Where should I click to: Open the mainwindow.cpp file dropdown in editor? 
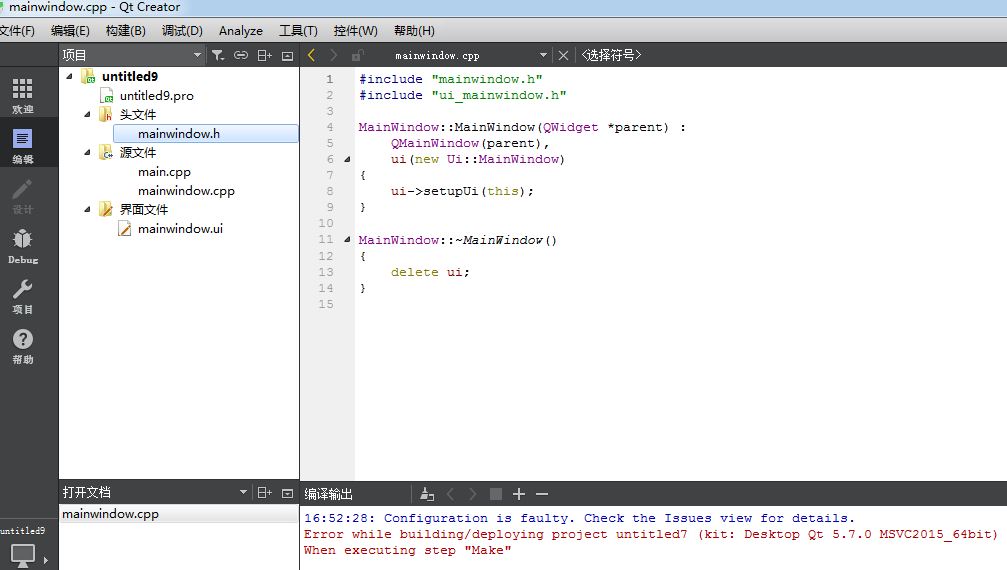point(543,56)
